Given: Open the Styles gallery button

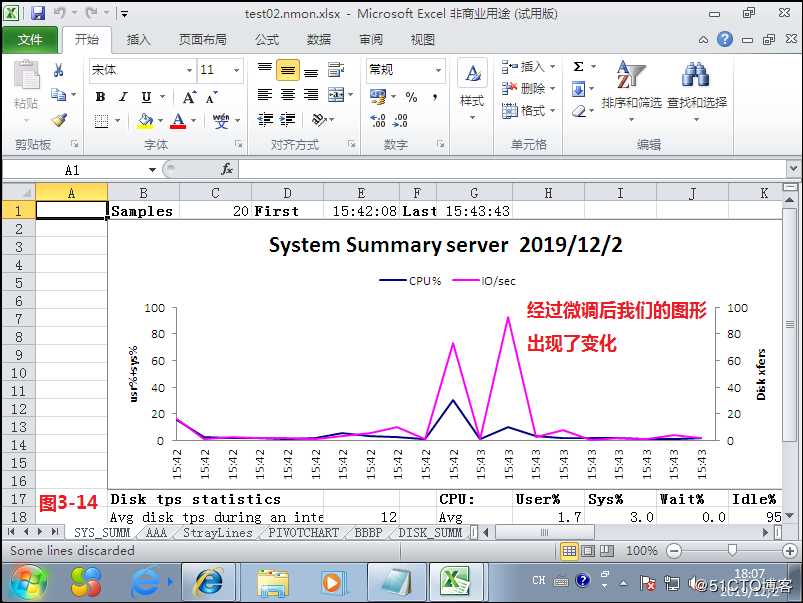Looking at the screenshot, I should (x=472, y=91).
